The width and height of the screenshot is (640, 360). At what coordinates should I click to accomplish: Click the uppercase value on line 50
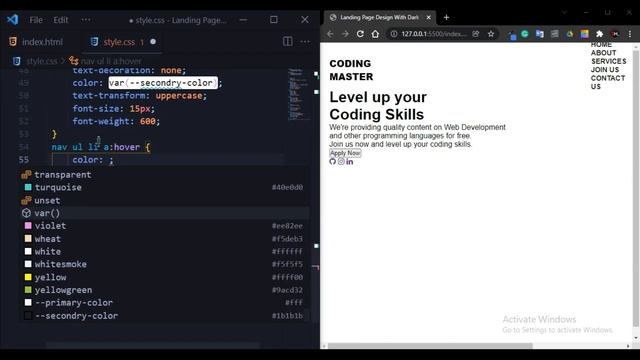point(179,96)
